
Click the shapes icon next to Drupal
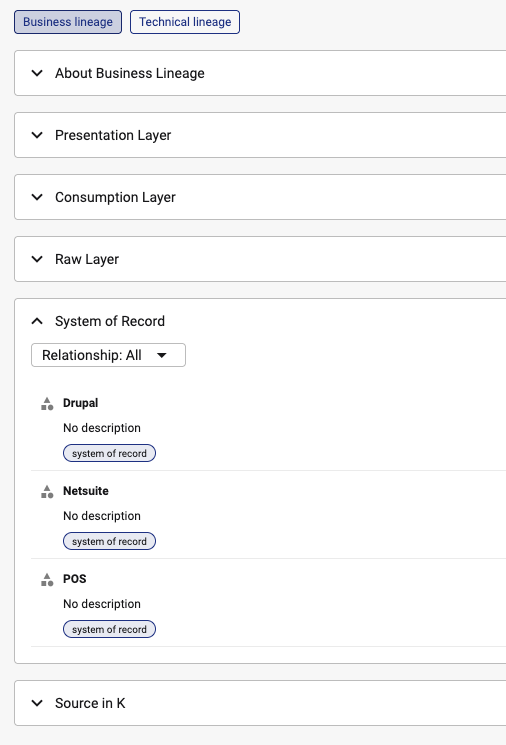[47, 404]
